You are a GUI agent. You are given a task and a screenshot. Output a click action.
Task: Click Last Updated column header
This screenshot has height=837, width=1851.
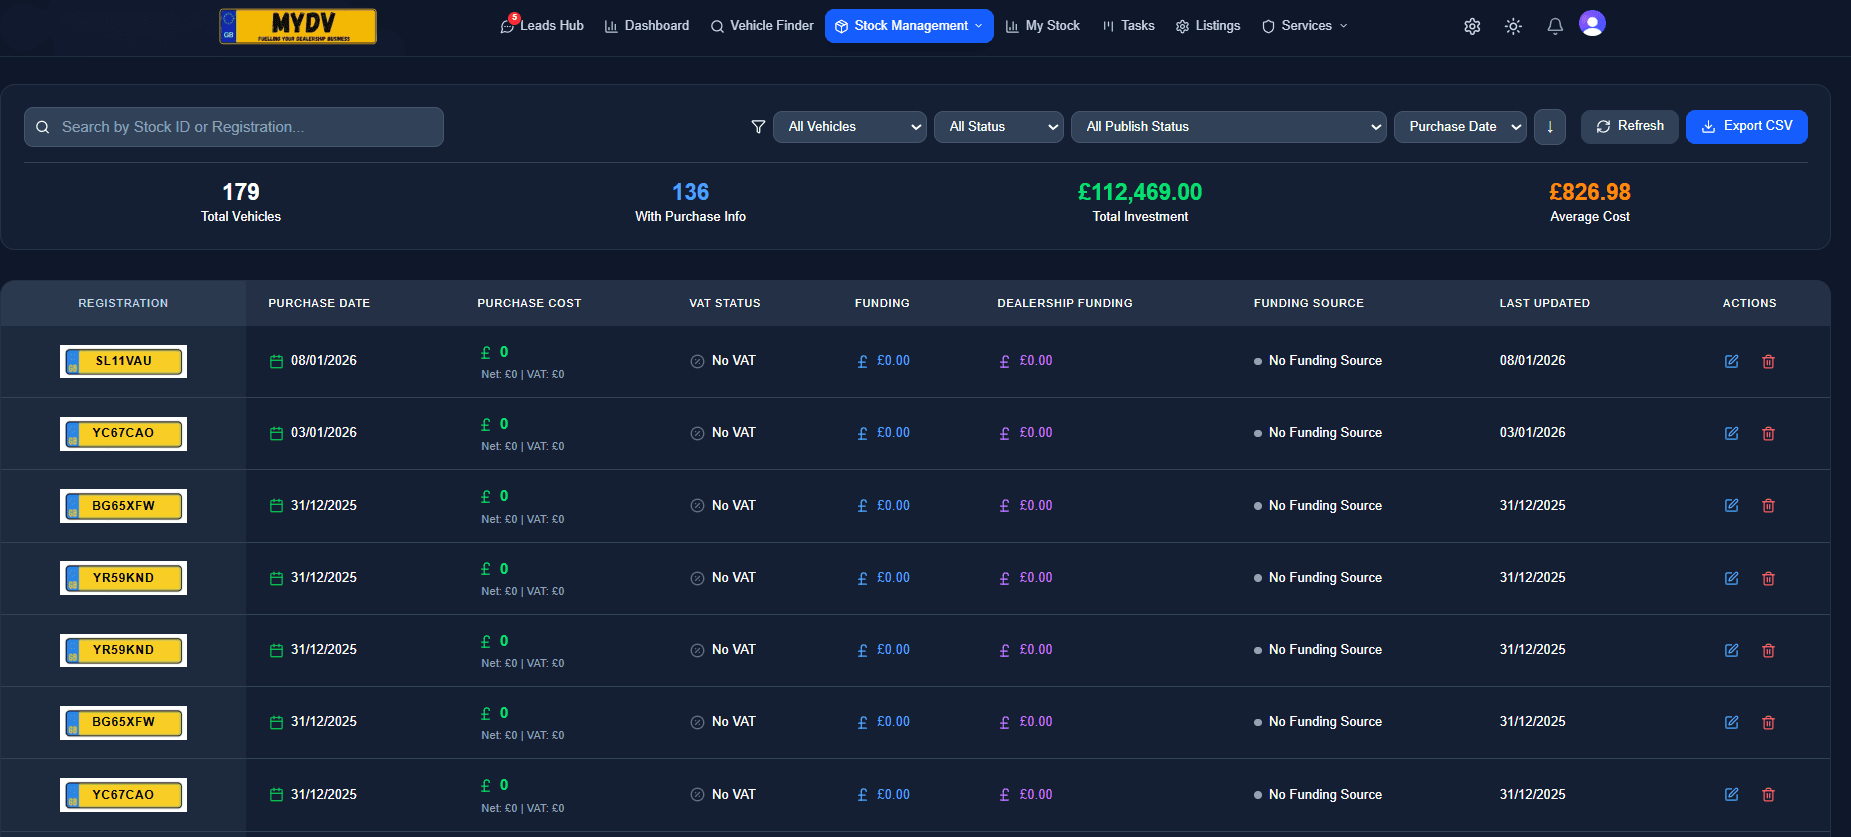(x=1544, y=303)
